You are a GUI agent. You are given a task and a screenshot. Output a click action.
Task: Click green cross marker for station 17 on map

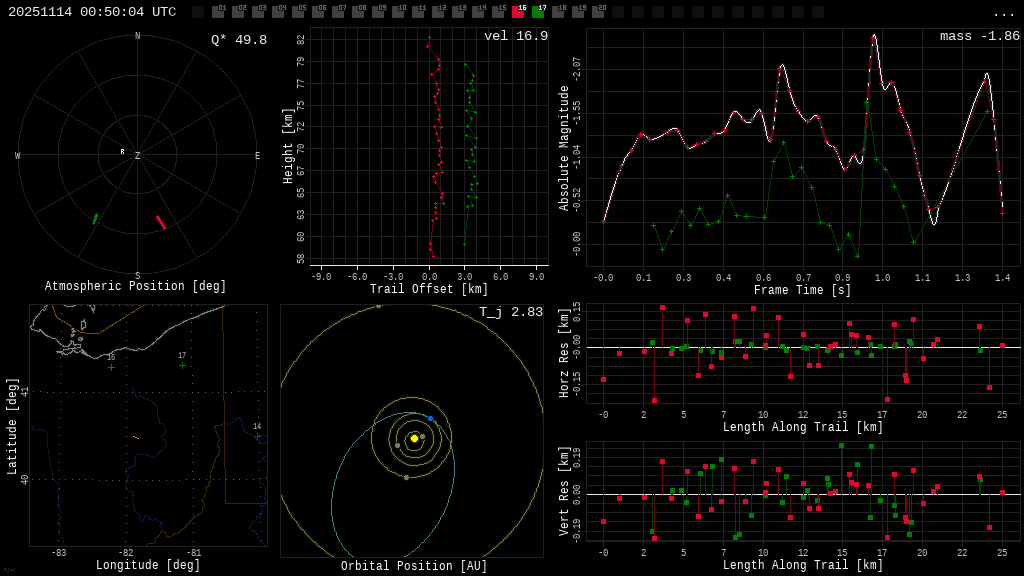click(x=182, y=366)
